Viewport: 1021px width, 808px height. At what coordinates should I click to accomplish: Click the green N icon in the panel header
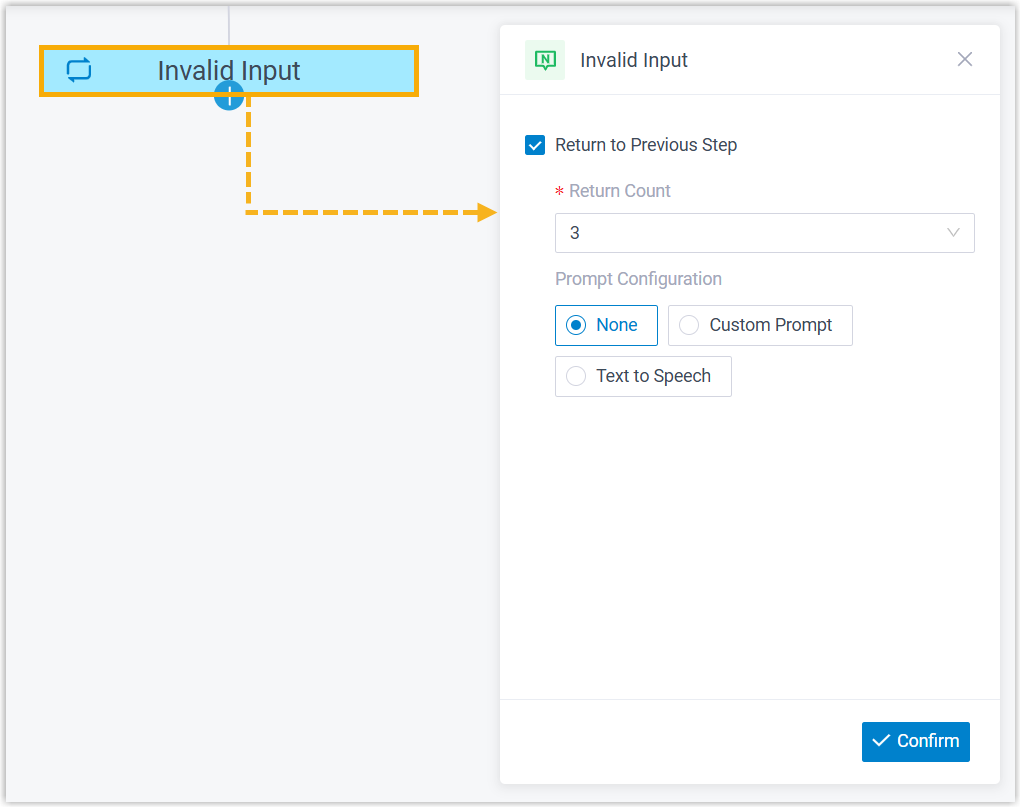pos(545,60)
